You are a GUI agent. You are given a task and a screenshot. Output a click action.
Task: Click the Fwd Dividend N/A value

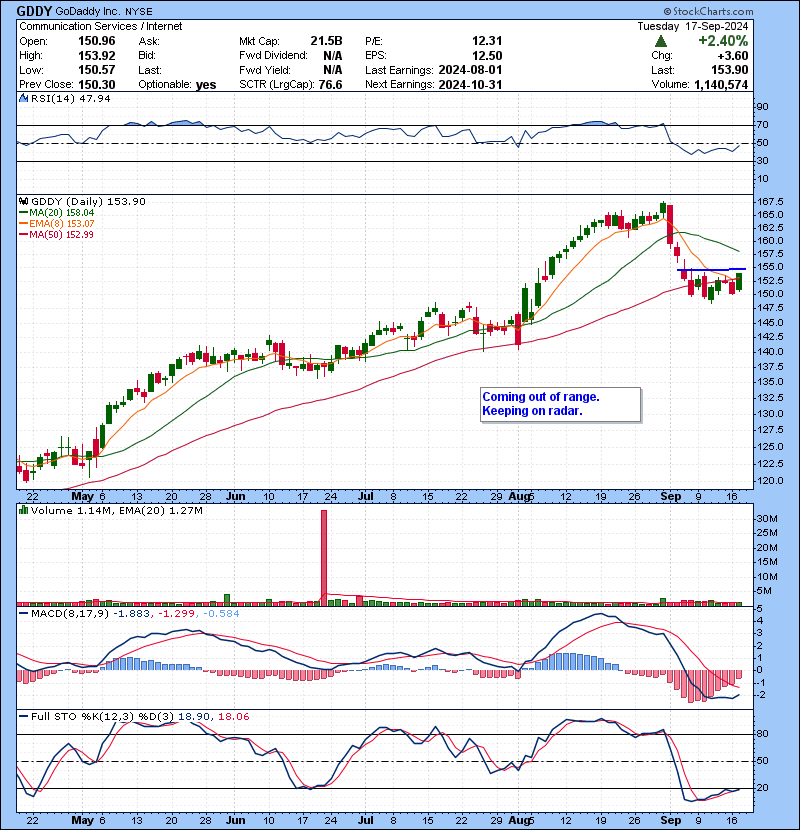pos(332,55)
